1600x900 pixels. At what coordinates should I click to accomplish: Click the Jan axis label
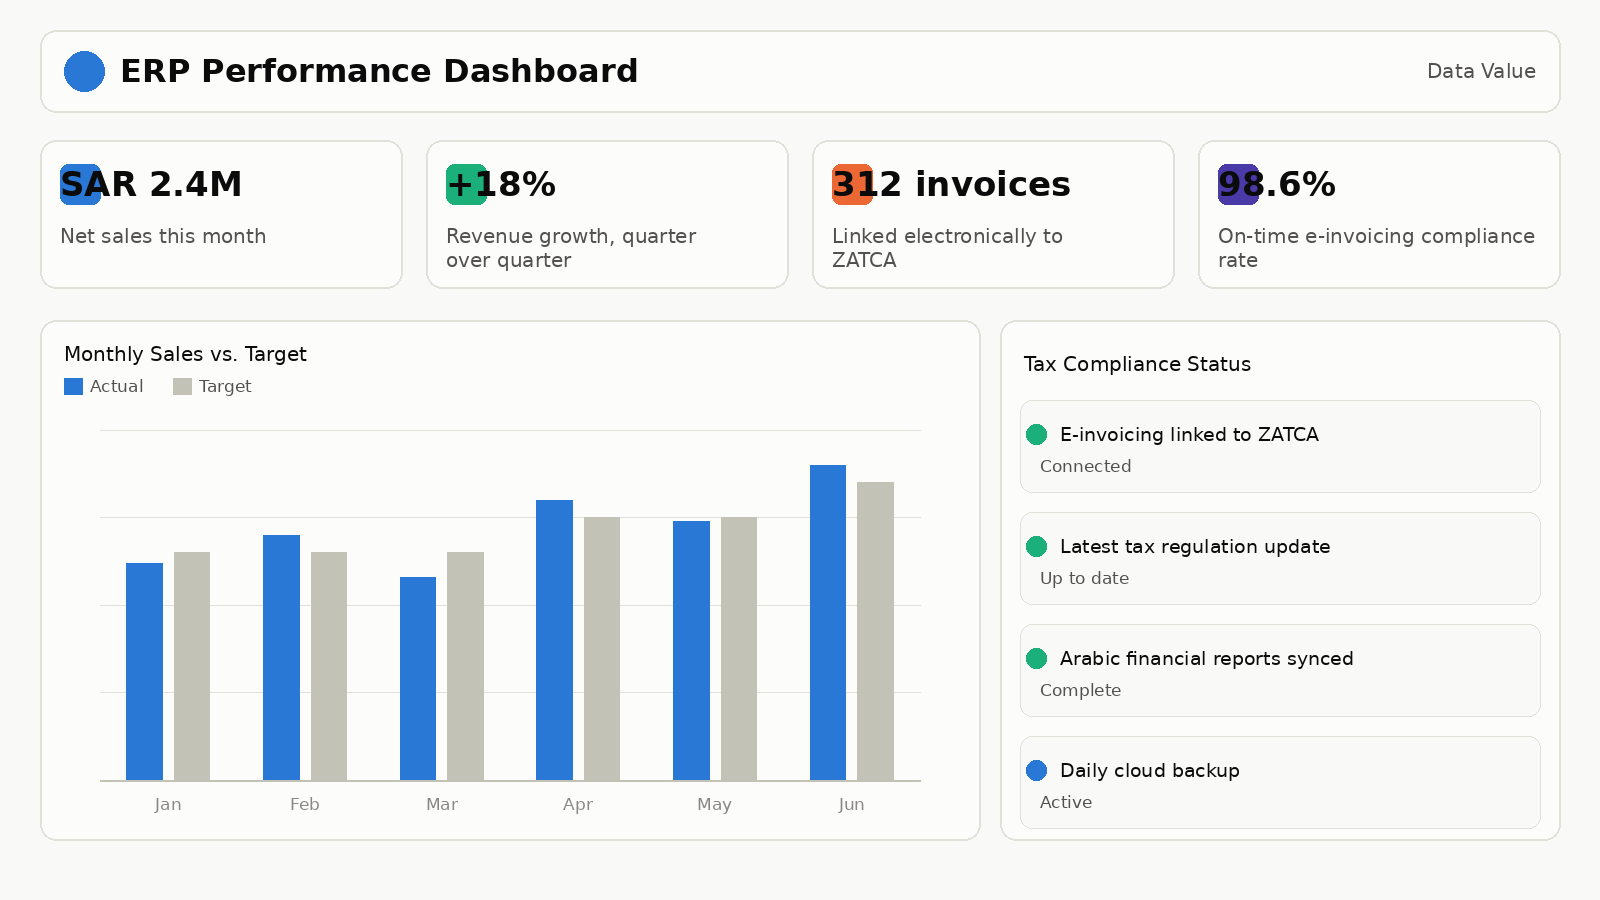click(168, 804)
